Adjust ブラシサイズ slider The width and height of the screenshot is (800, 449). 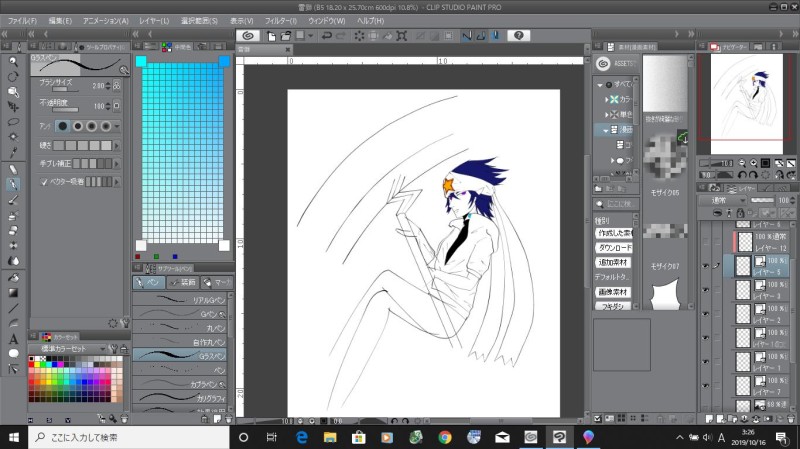pyautogui.click(x=64, y=89)
